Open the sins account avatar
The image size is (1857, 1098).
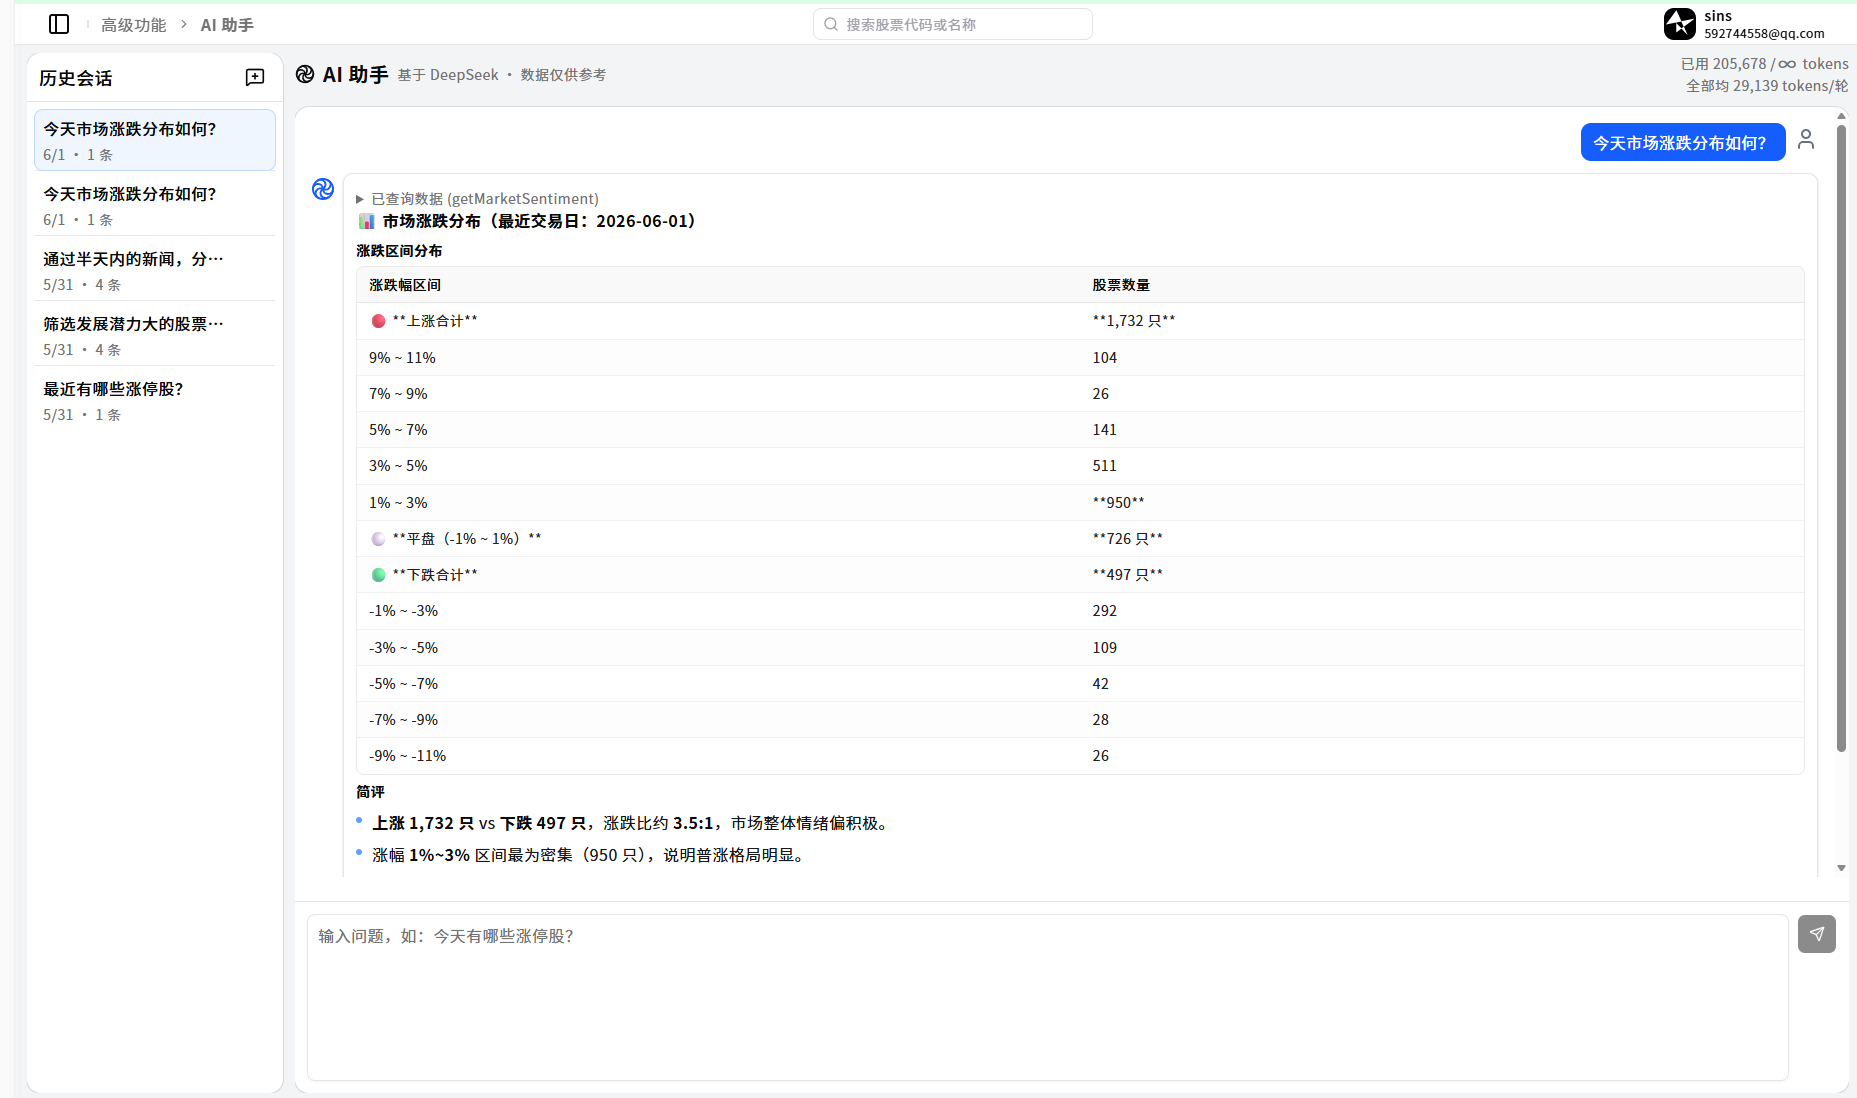point(1680,24)
